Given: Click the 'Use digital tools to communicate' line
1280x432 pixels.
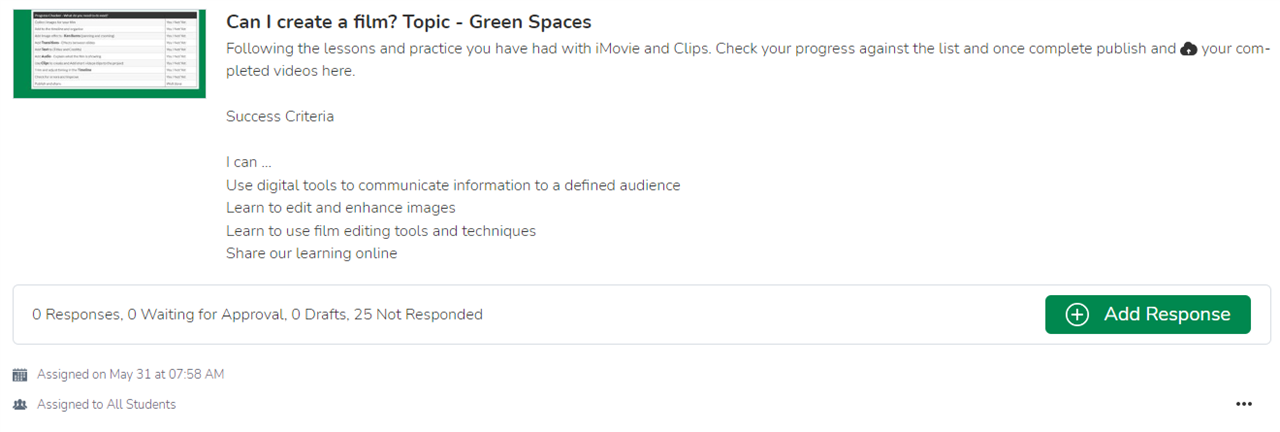Looking at the screenshot, I should coord(453,186).
